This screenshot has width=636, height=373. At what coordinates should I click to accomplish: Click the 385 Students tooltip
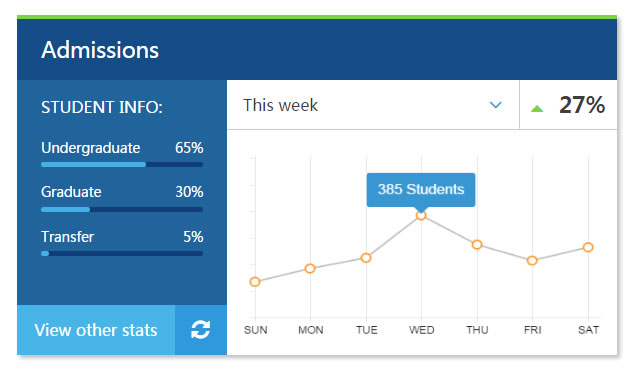click(x=421, y=190)
